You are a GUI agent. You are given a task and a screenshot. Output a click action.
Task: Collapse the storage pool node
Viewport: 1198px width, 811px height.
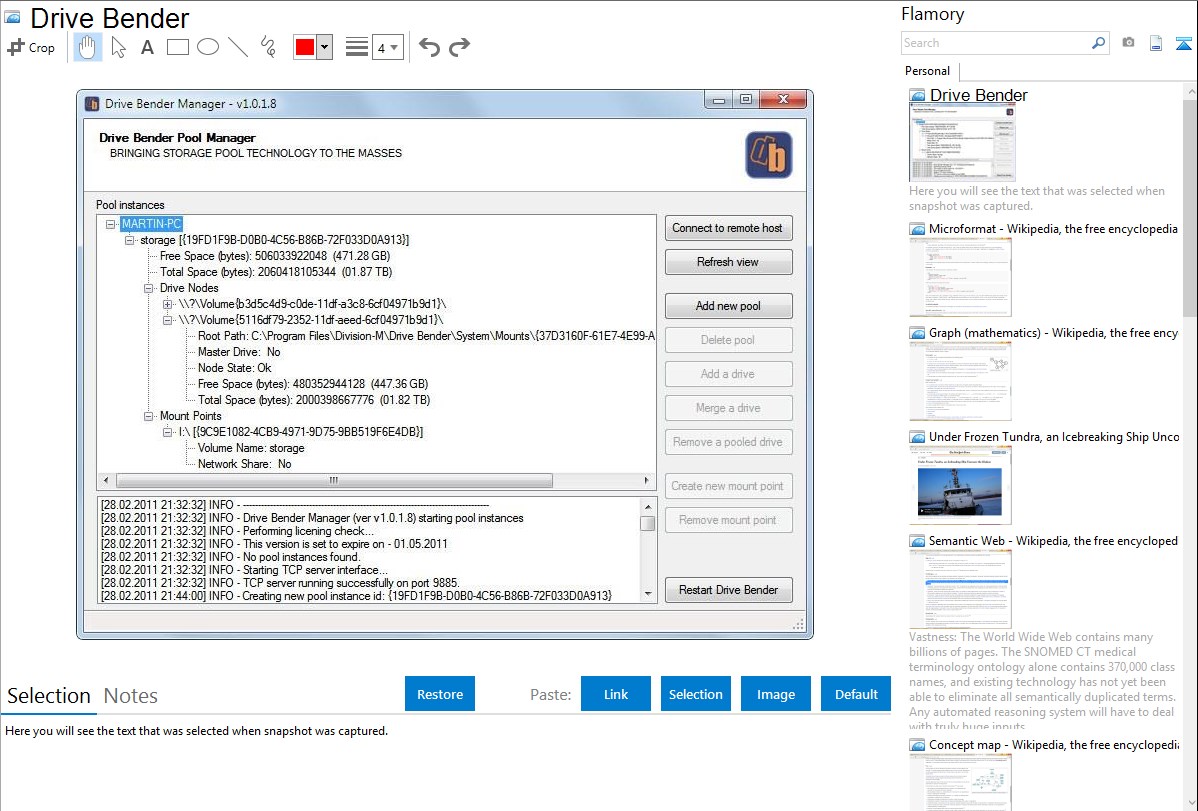pyautogui.click(x=129, y=240)
